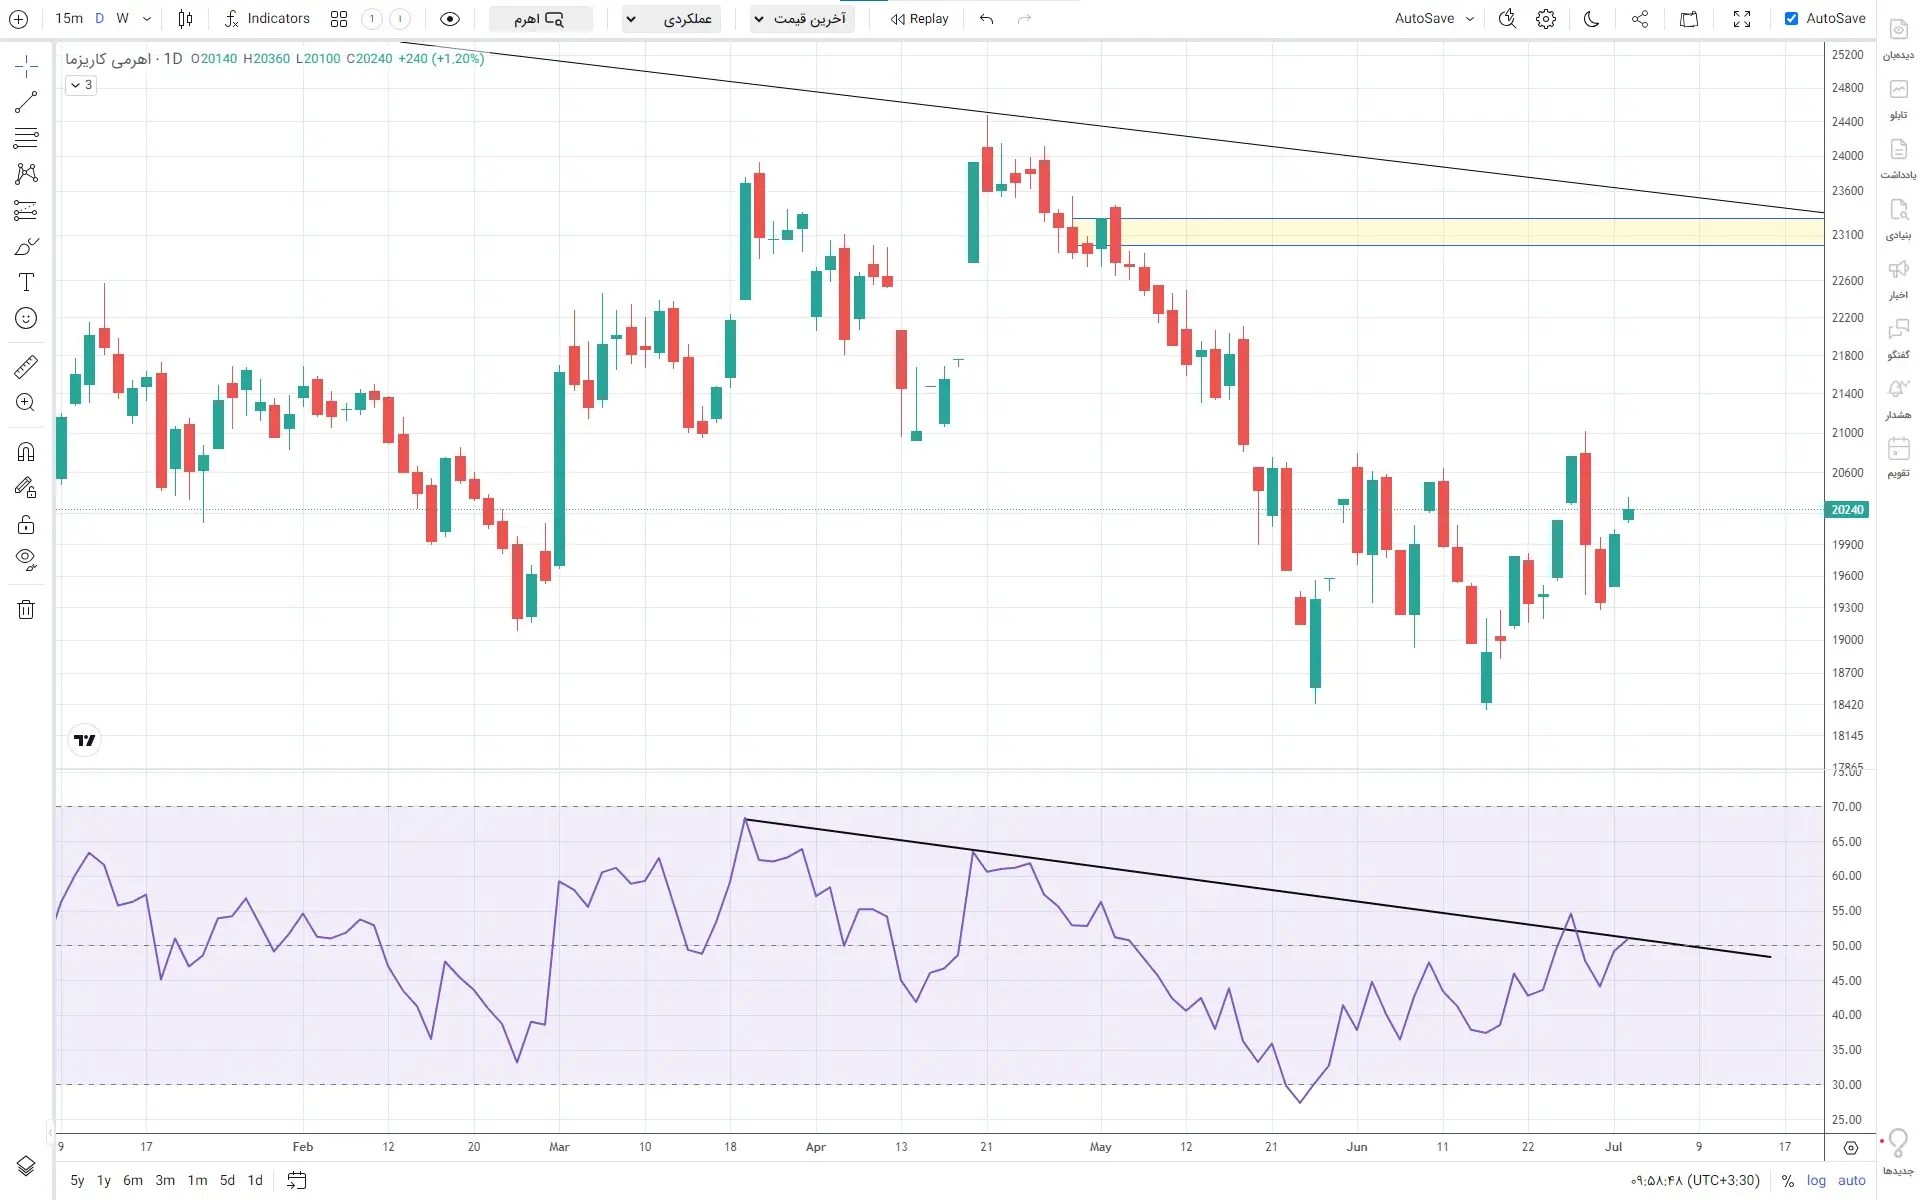
Task: Redo the last action
Action: click(x=1024, y=19)
